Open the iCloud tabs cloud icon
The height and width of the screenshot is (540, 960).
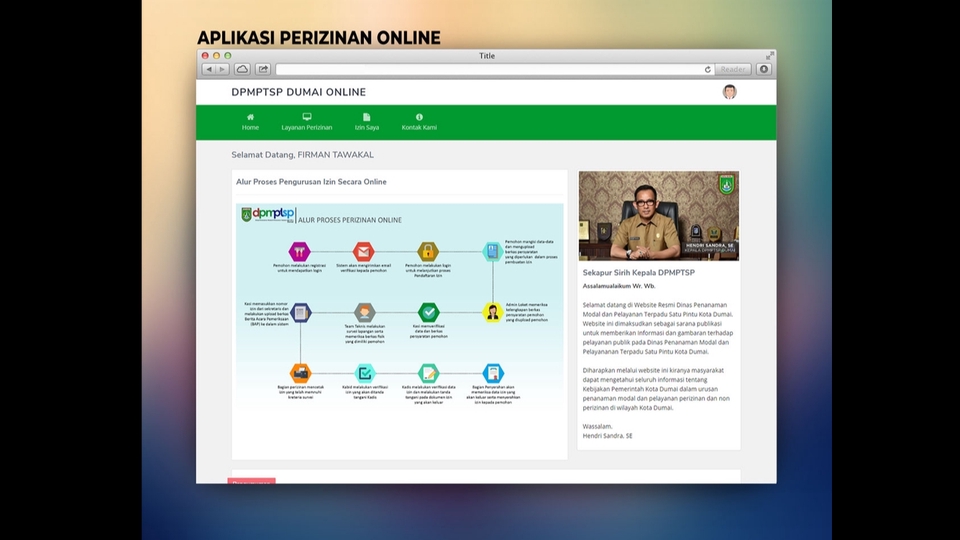242,69
